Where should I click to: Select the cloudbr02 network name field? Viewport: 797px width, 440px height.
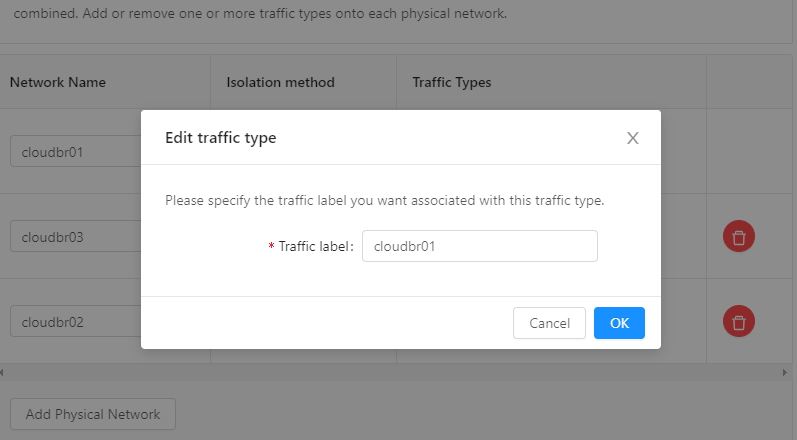click(x=76, y=321)
